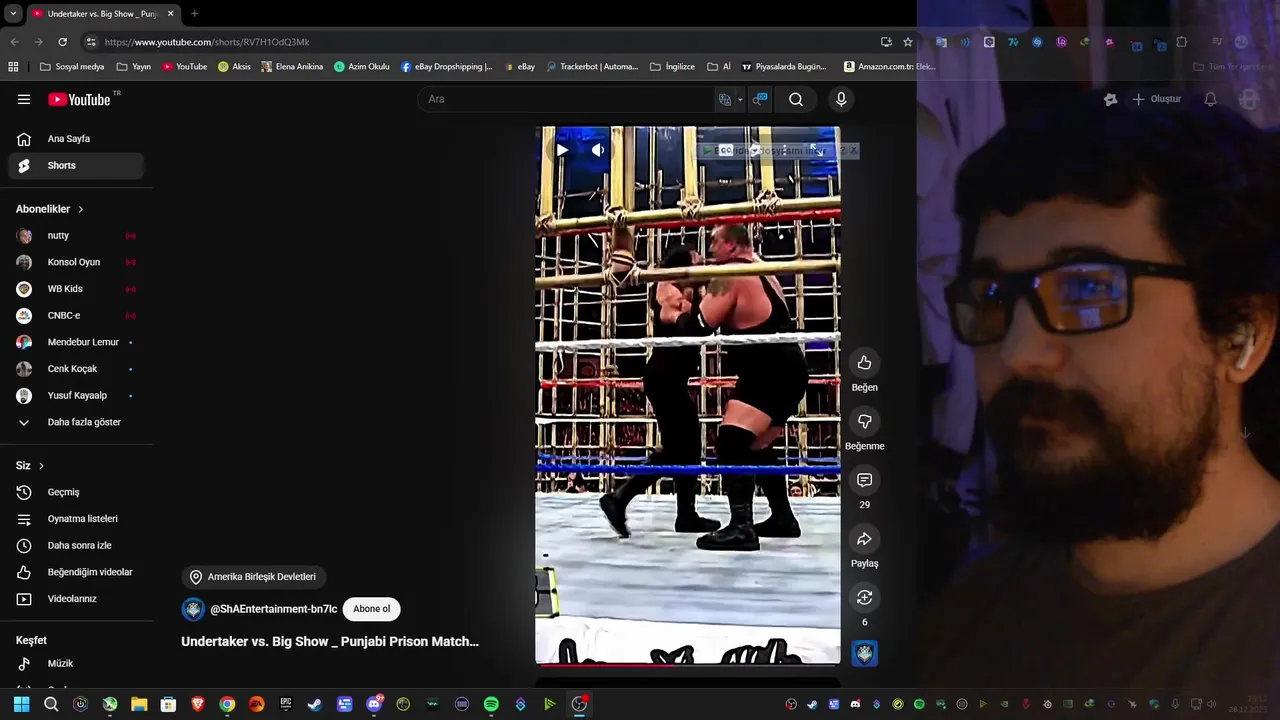Open File Explorer from taskbar

point(139,704)
